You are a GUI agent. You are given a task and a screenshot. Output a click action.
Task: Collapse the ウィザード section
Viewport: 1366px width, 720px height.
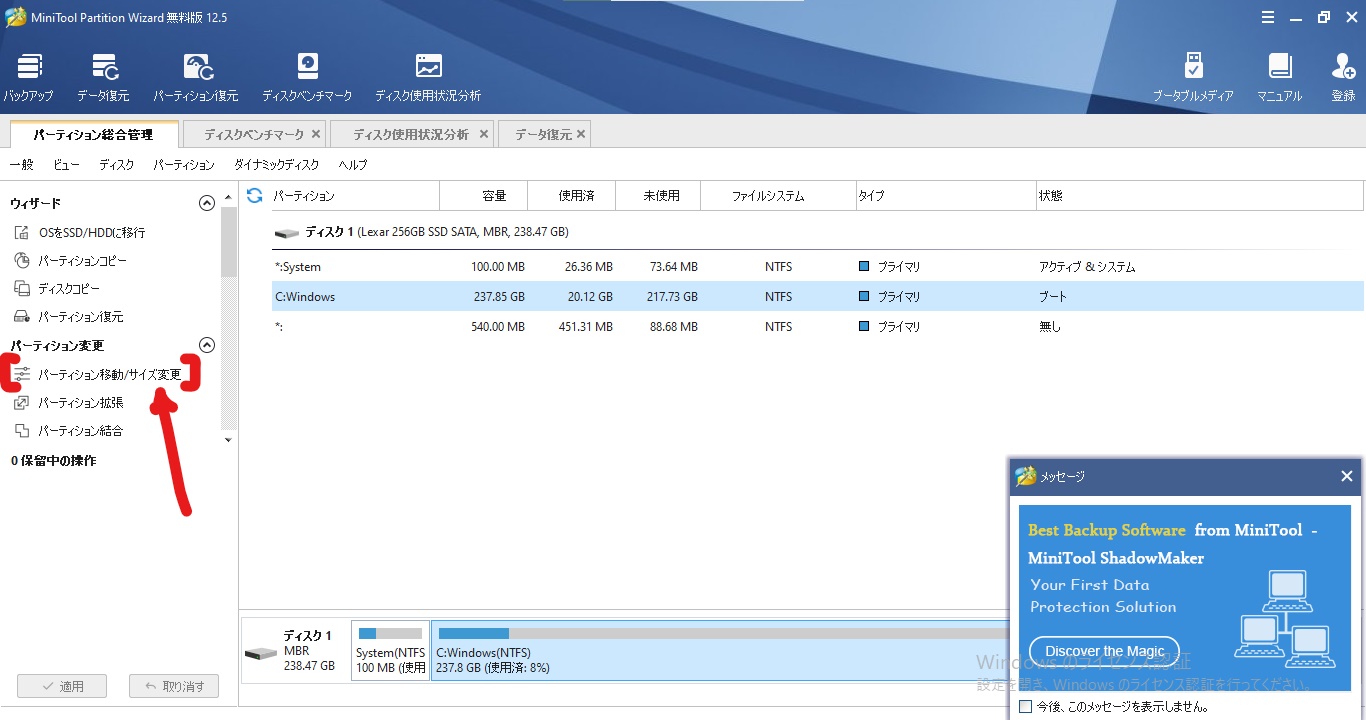click(207, 203)
